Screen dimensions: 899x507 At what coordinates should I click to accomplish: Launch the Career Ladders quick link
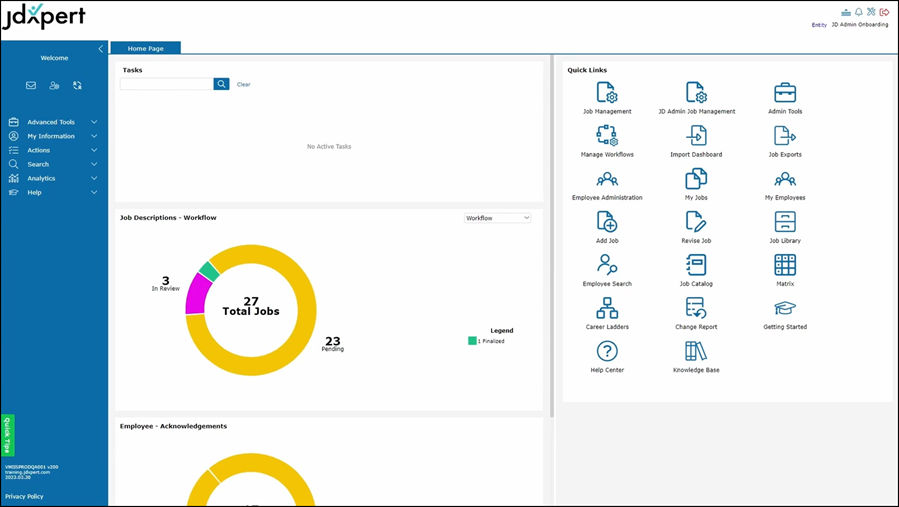click(x=607, y=308)
